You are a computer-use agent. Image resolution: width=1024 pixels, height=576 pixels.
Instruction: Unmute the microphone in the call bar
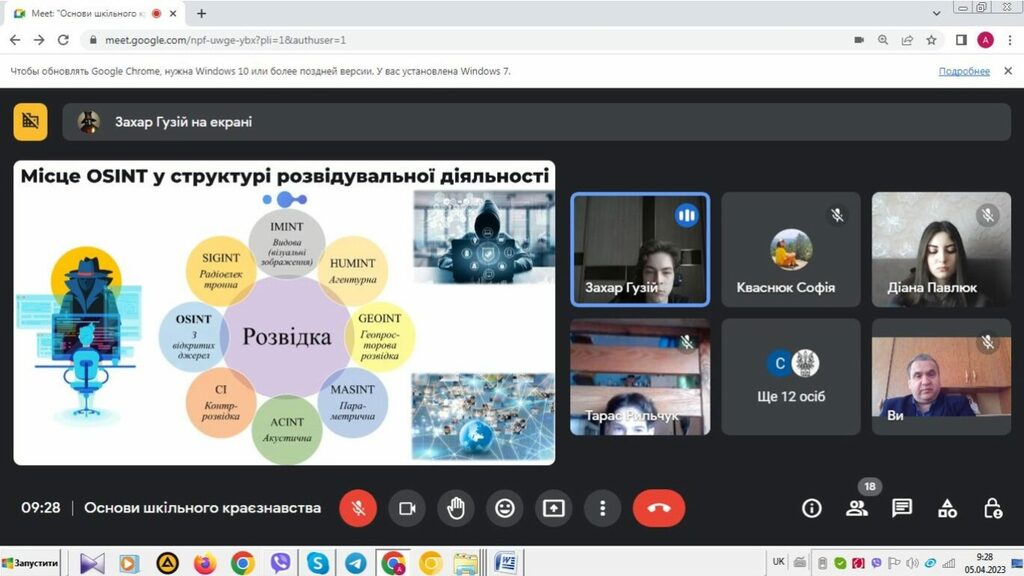click(x=358, y=508)
